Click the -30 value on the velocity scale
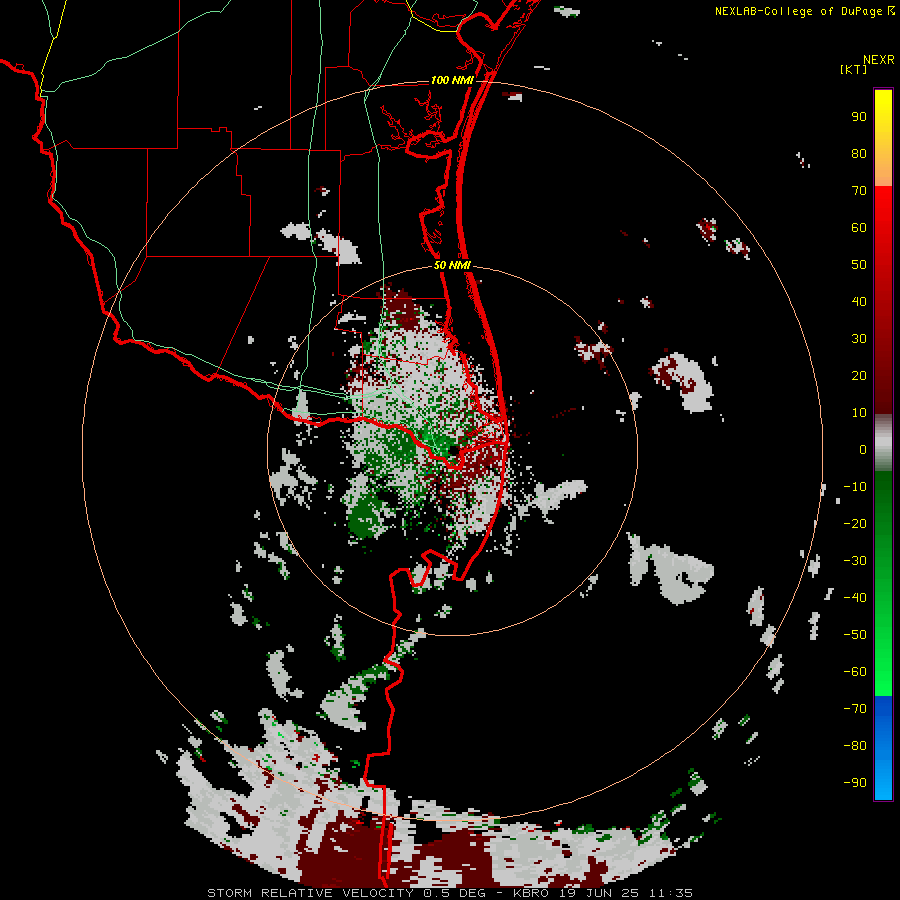Image resolution: width=900 pixels, height=900 pixels. (x=855, y=561)
